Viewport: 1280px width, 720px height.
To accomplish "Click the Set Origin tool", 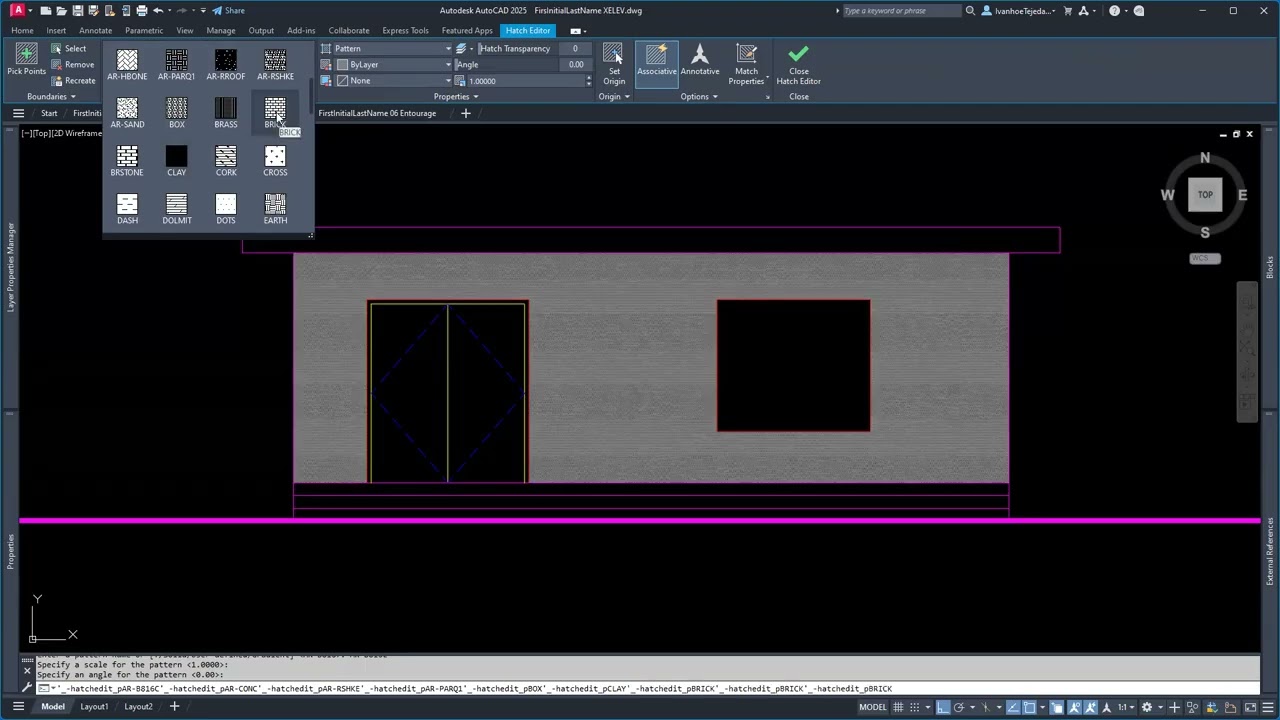I will point(614,65).
